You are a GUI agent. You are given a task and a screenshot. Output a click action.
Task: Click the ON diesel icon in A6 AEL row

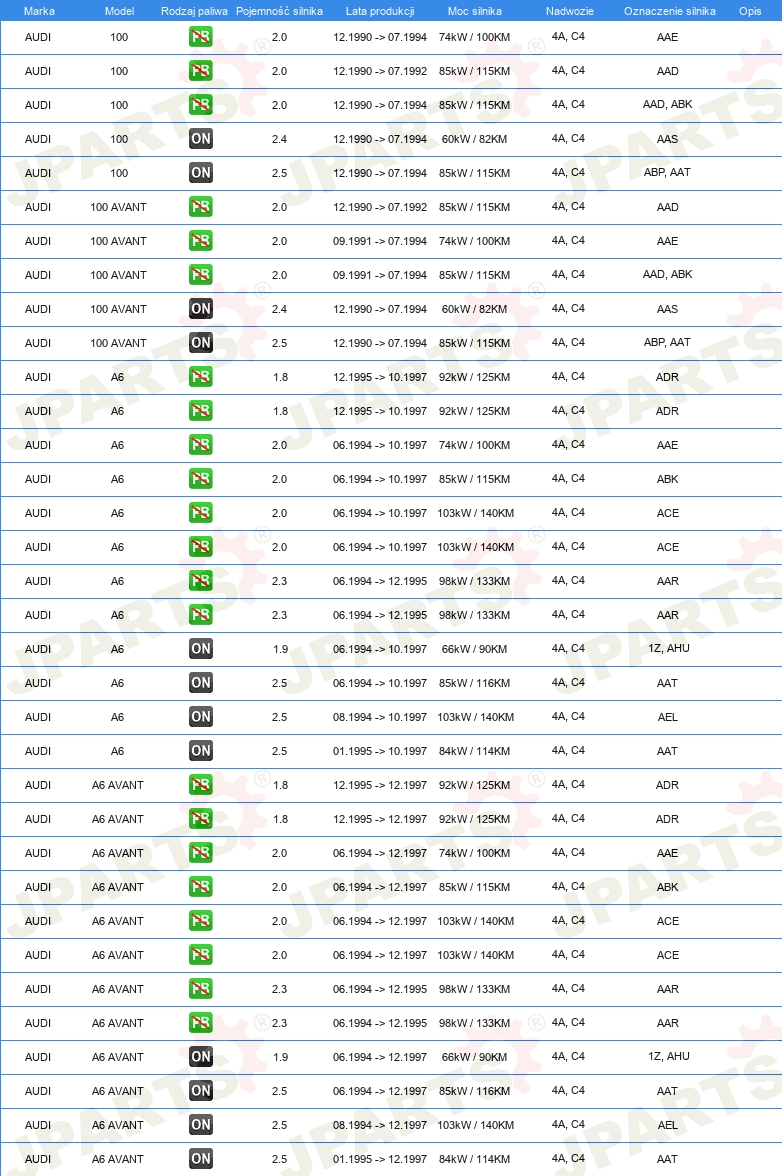(200, 717)
